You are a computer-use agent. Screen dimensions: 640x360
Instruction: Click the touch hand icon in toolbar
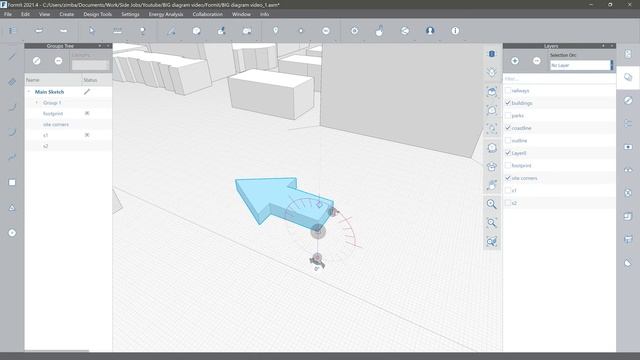pyautogui.click(x=380, y=31)
